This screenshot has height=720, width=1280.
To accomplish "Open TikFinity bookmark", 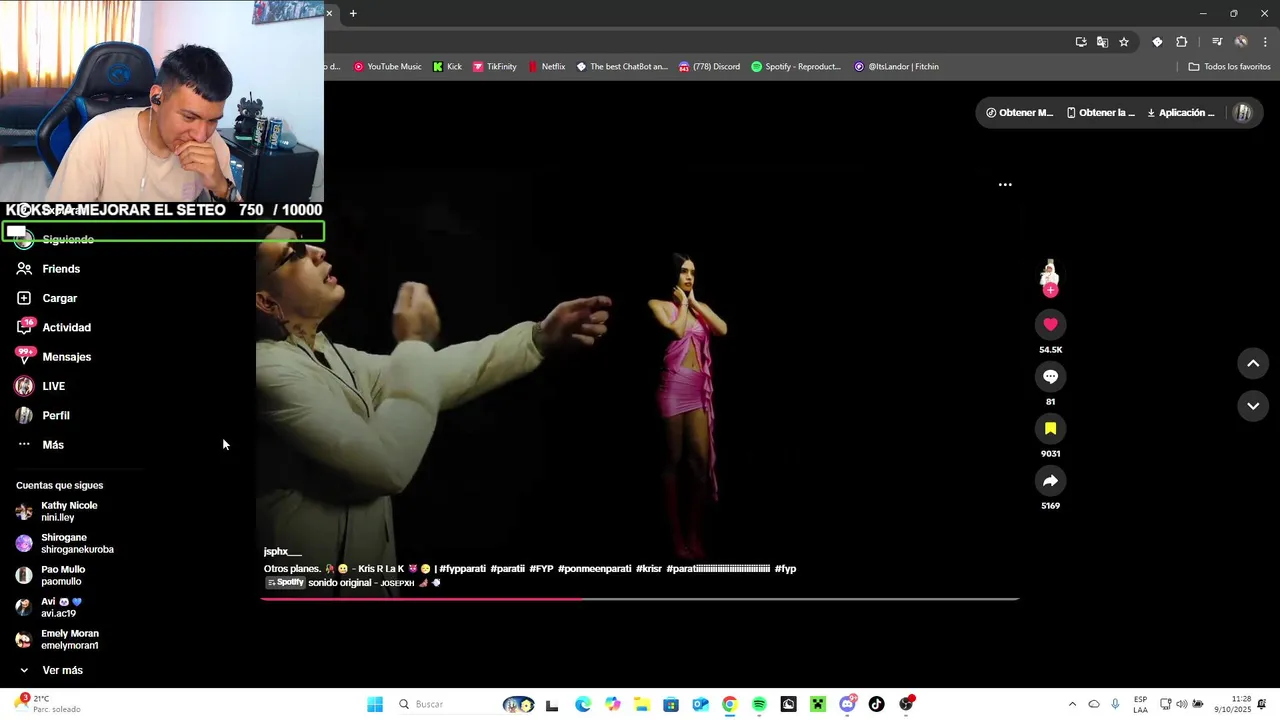I will pyautogui.click(x=494, y=67).
